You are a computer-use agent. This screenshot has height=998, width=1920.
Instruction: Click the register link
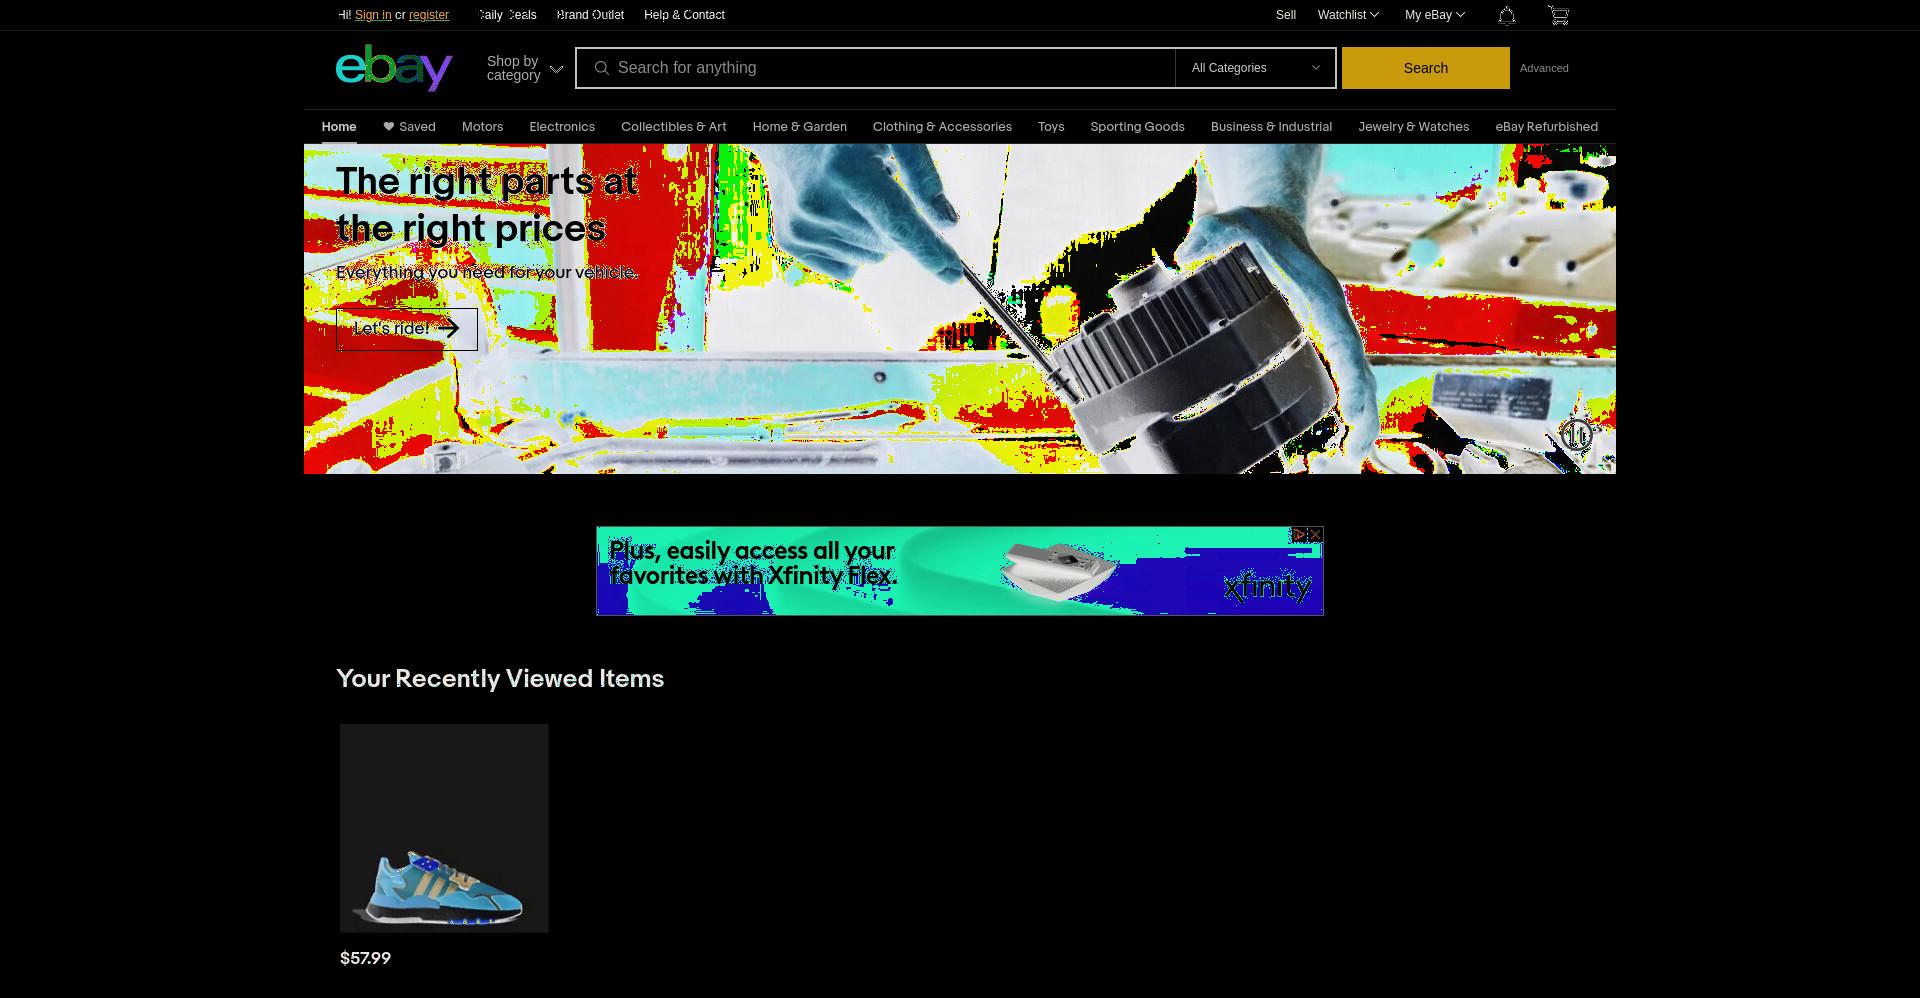(429, 15)
